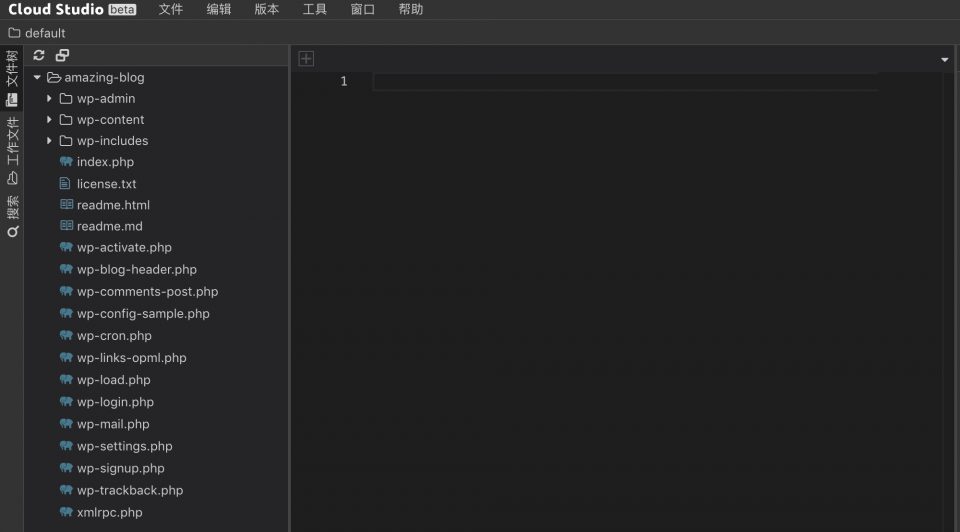Select the amazing-blog root folder name
The width and height of the screenshot is (960, 532).
[104, 78]
